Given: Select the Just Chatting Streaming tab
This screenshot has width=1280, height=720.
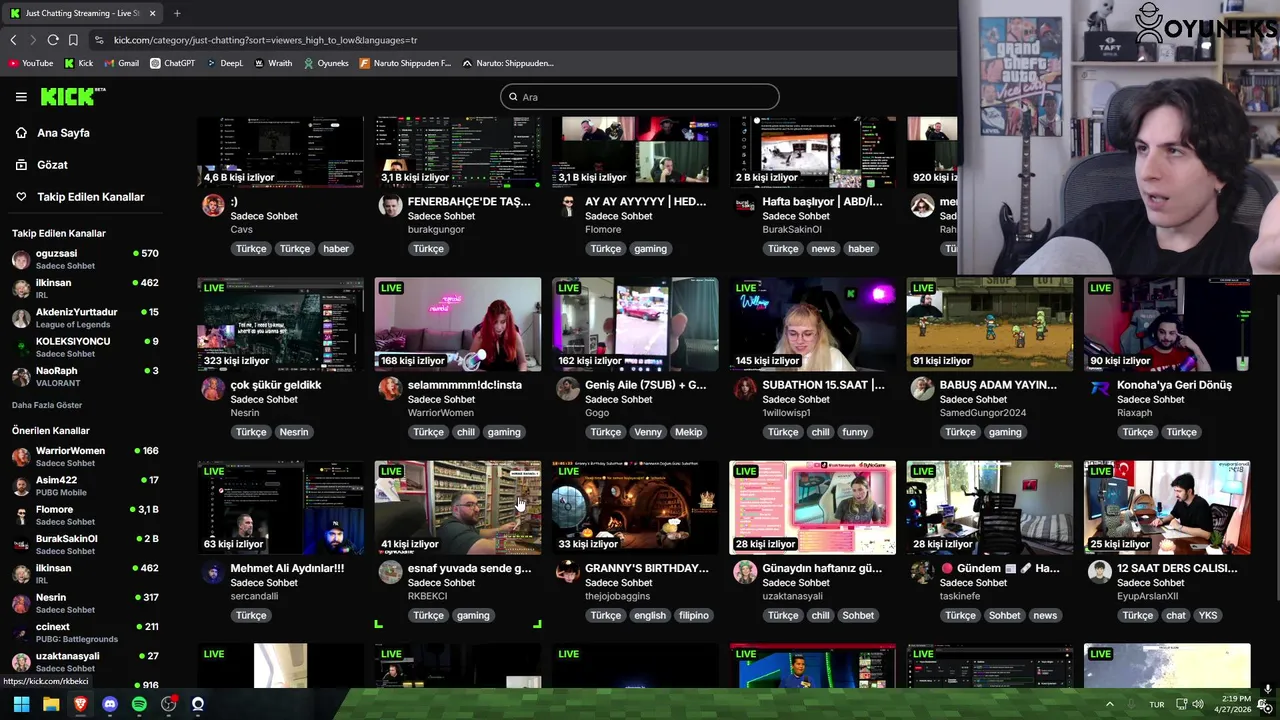Looking at the screenshot, I should 82,13.
